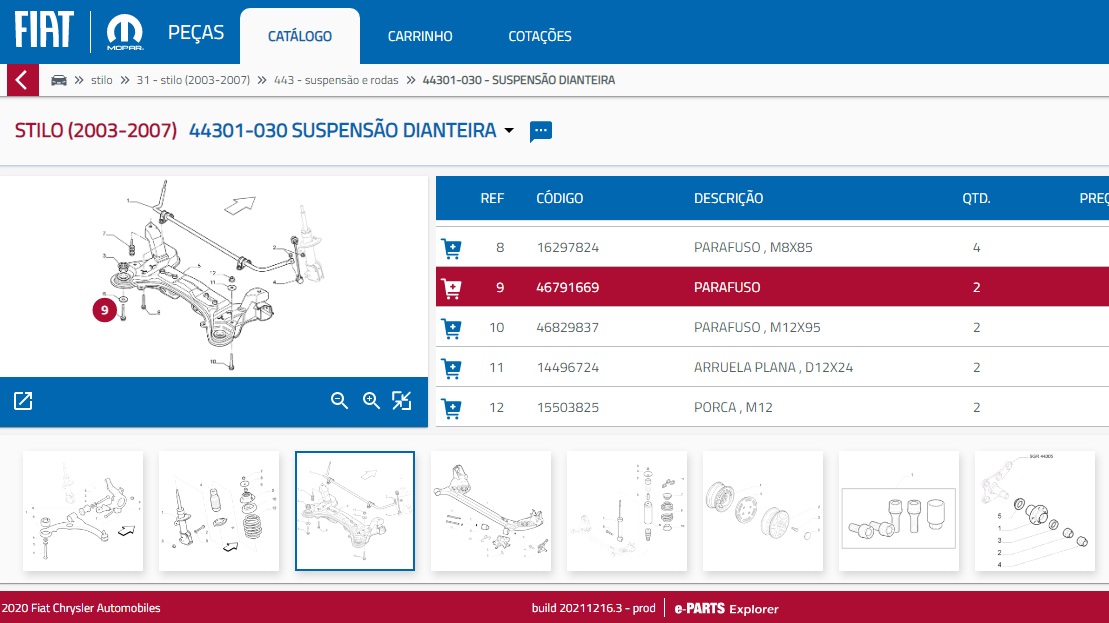
Task: Click the car icon in breadcrumb
Action: point(59,80)
